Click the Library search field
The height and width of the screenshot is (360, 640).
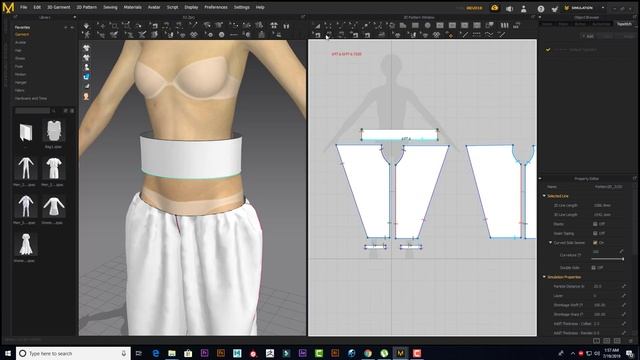tap(33, 111)
